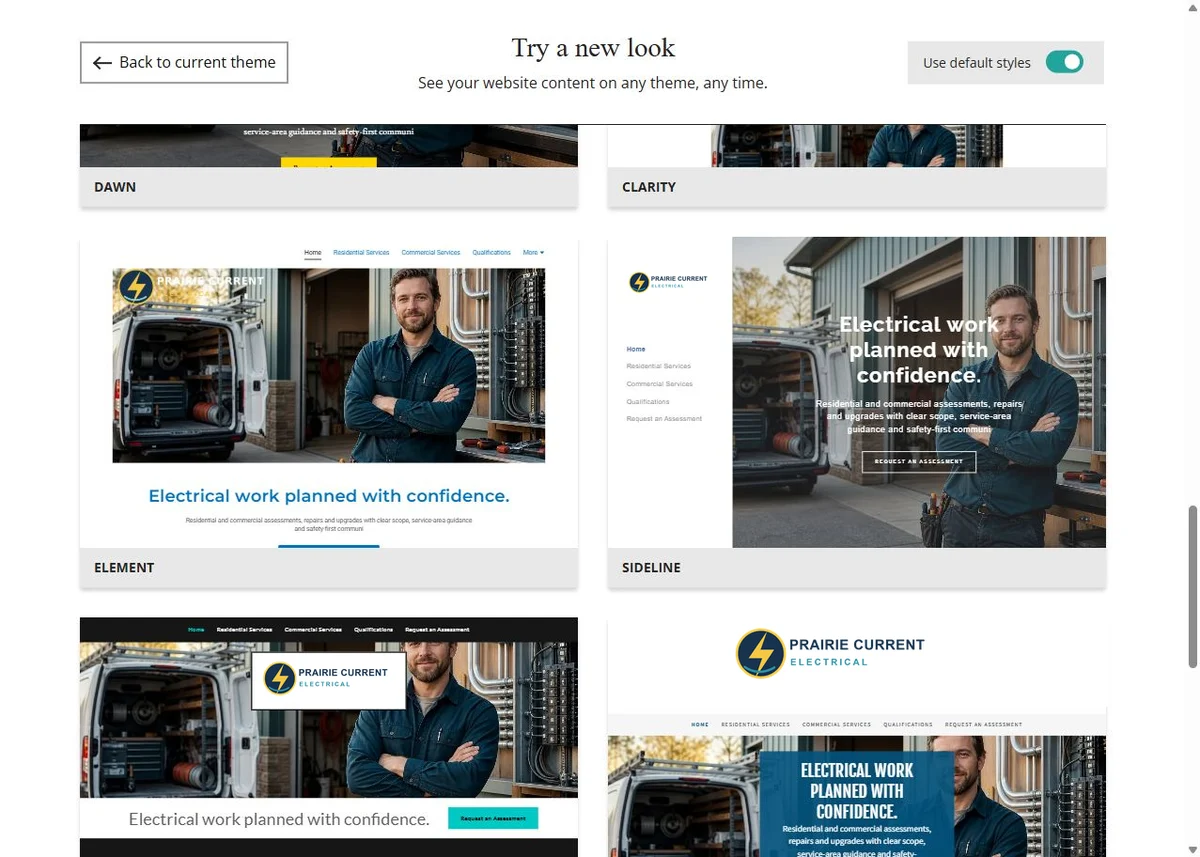Click Prairie Current logo in Sideline preview
This screenshot has width=1200, height=857.
668,282
